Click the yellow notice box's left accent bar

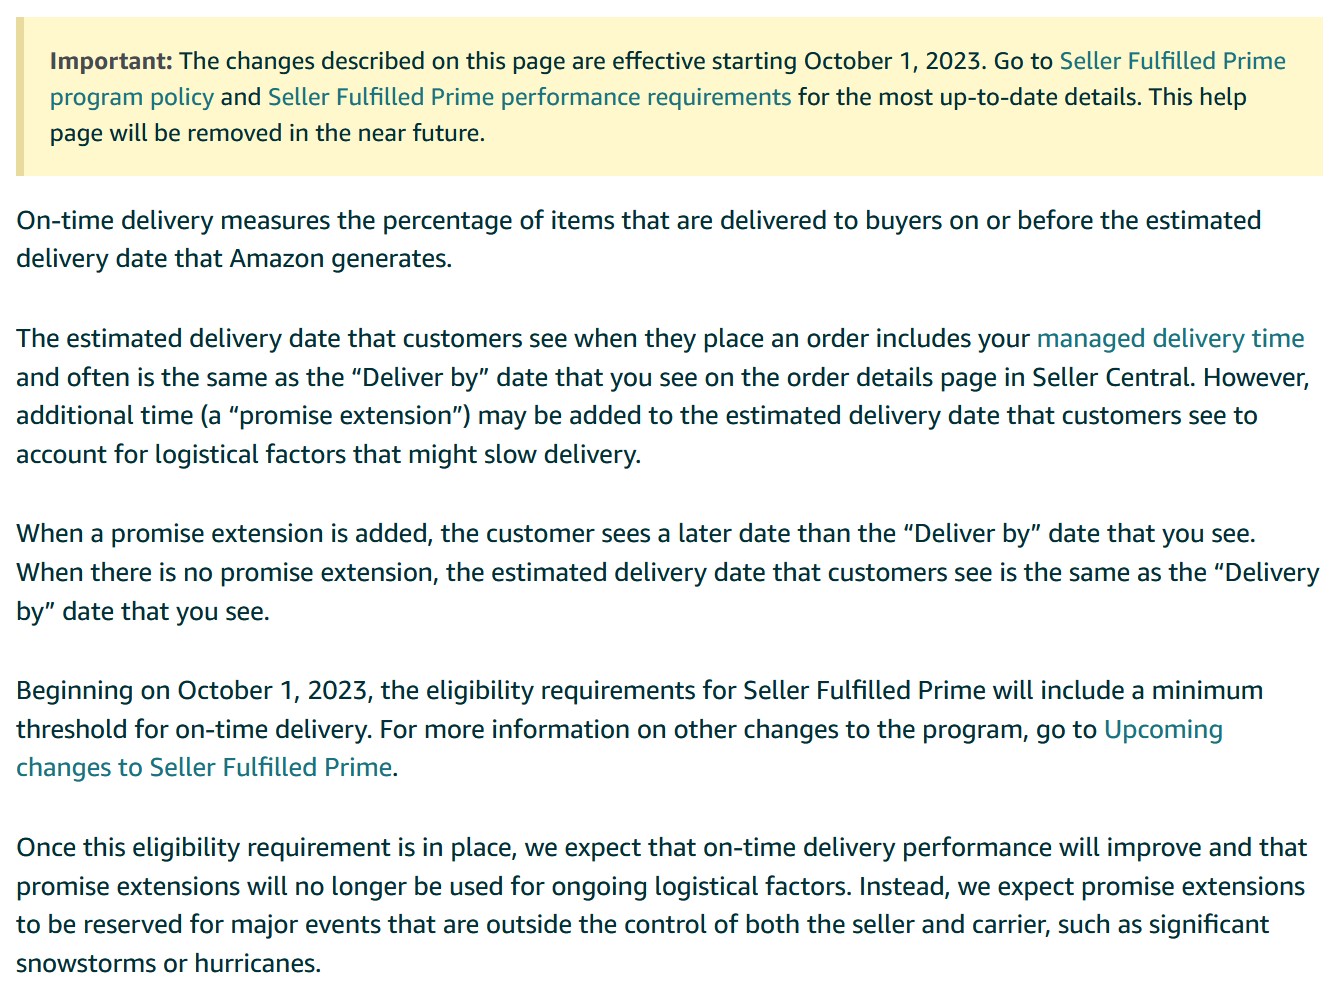point(19,96)
